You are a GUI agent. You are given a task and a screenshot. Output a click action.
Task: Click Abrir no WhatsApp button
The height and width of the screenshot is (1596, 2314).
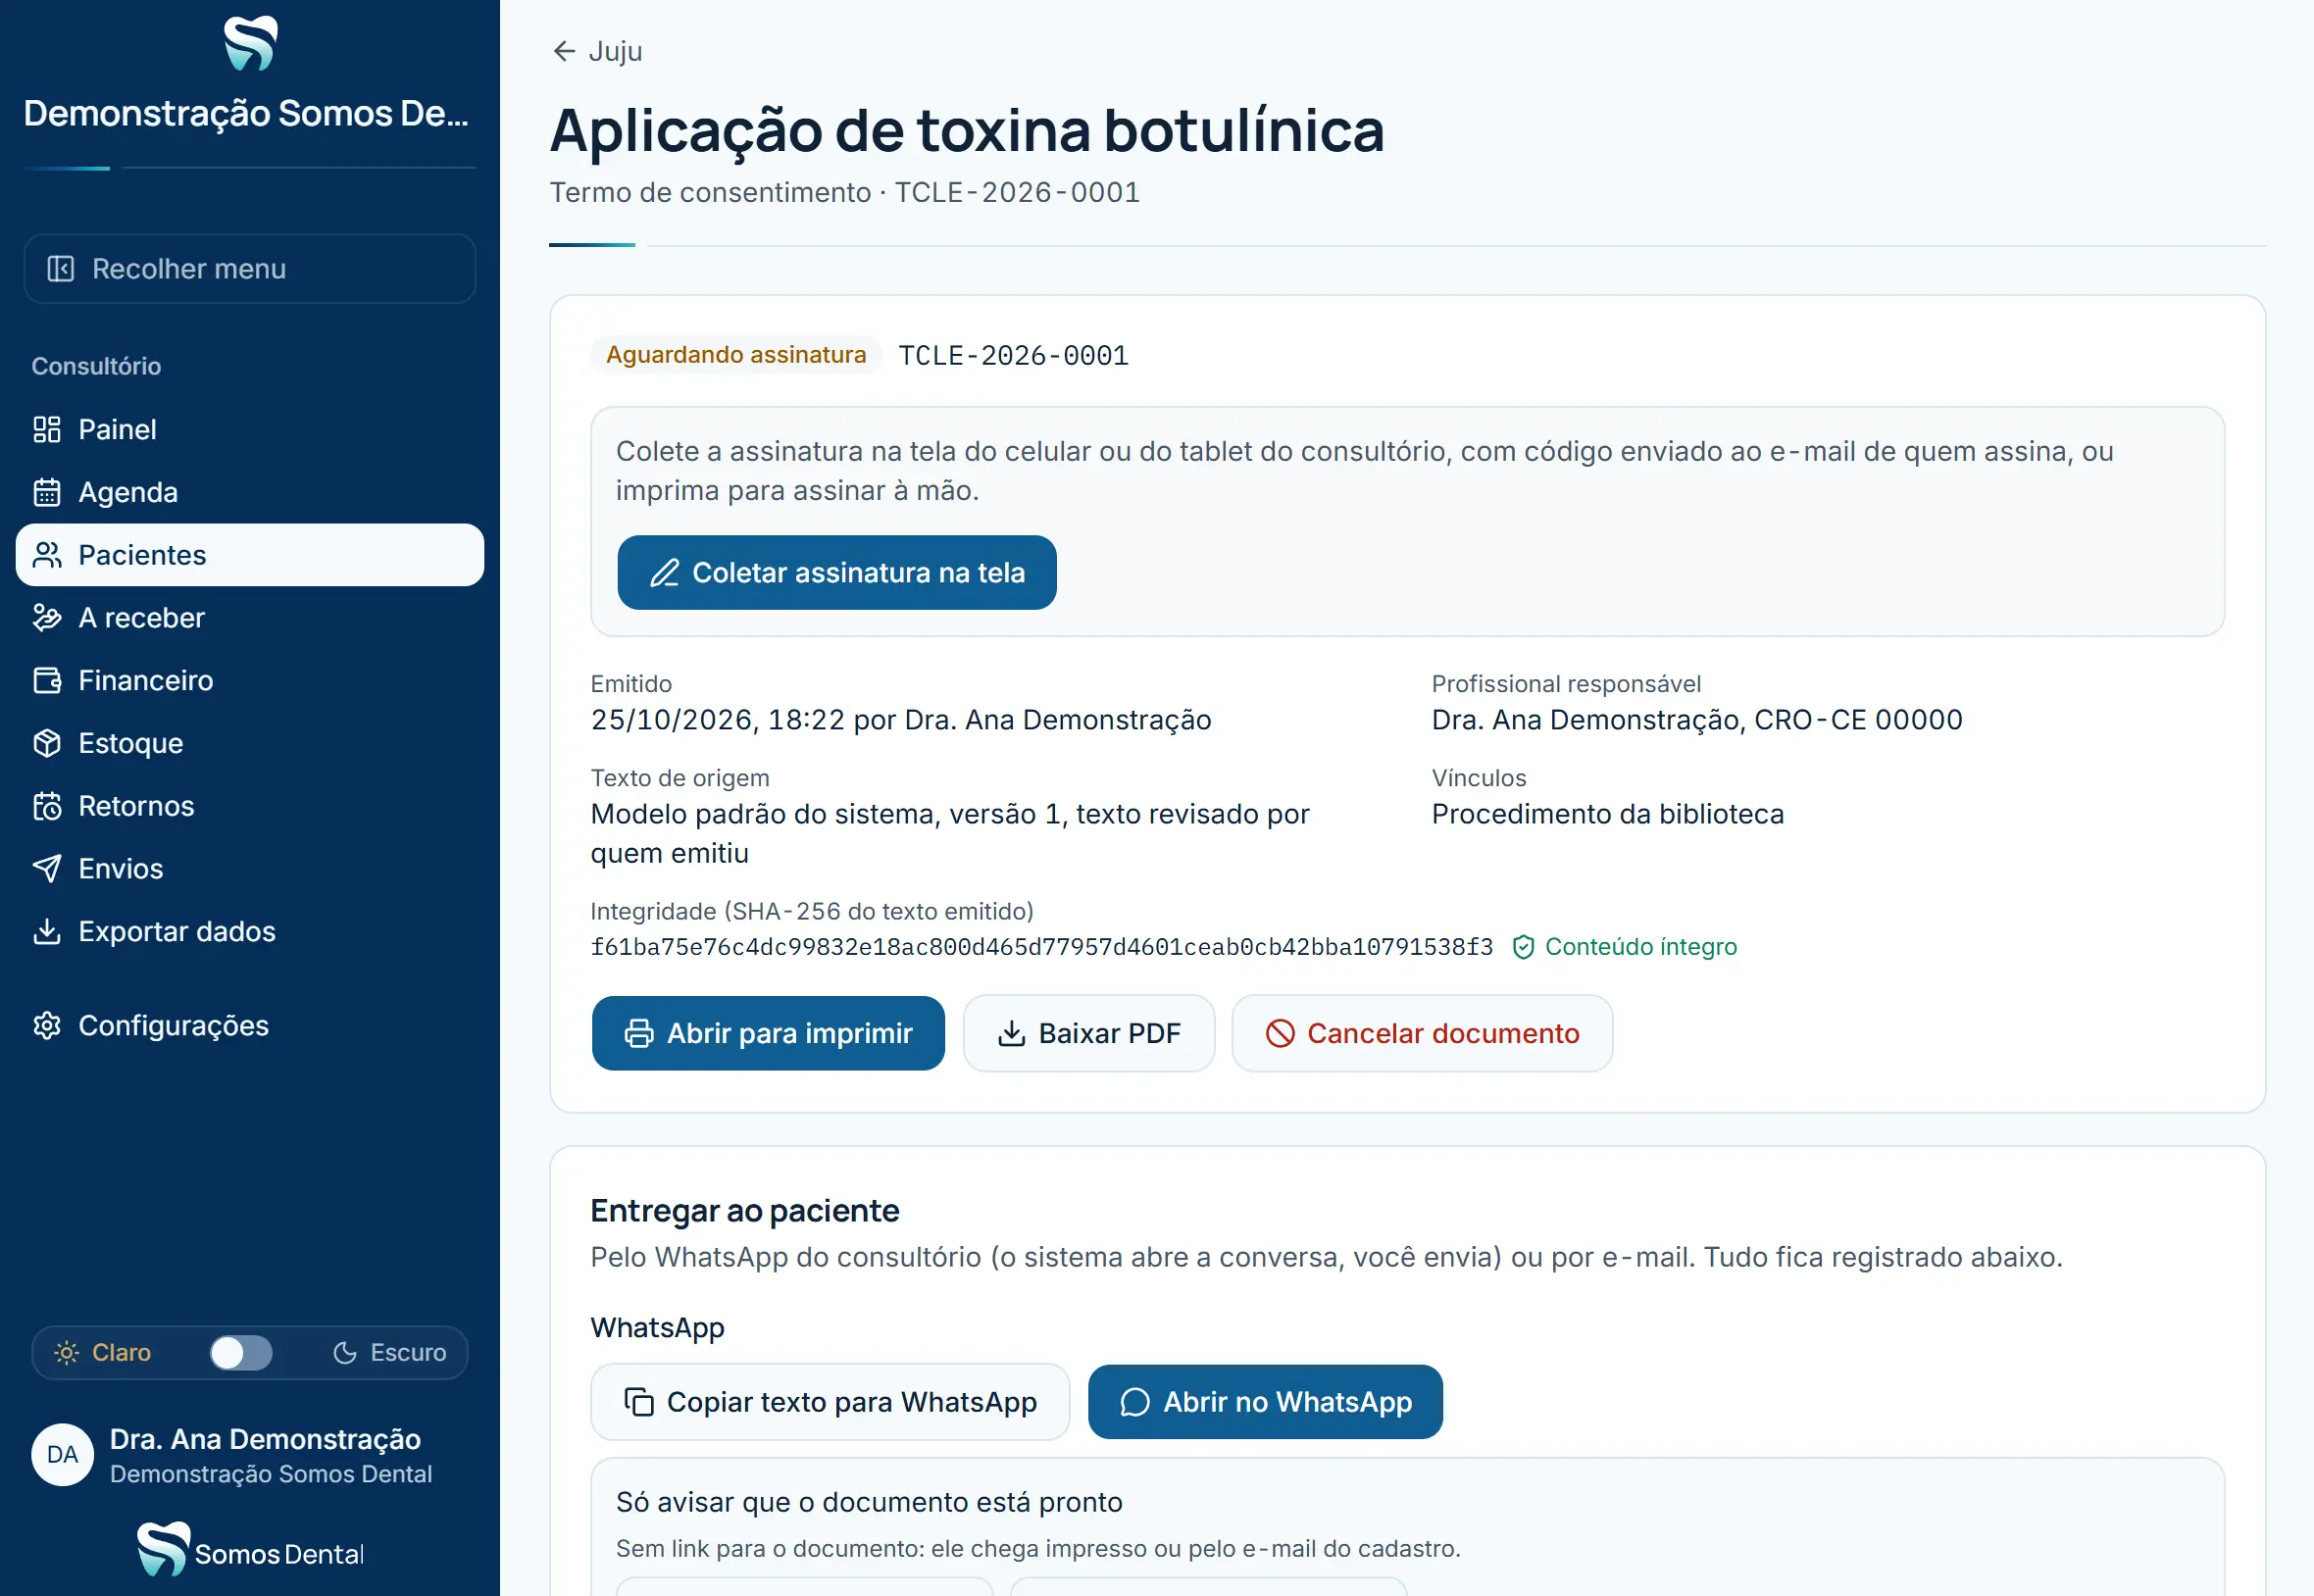[1265, 1402]
